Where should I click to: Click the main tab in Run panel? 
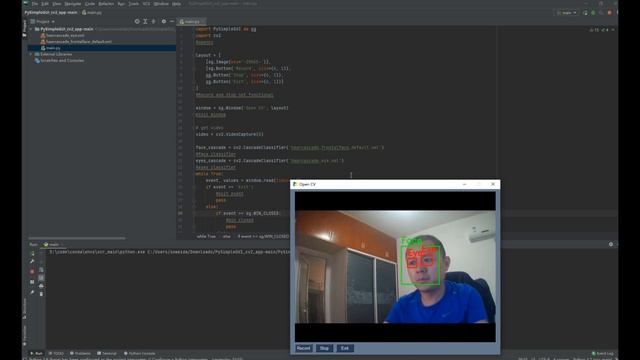(52, 244)
